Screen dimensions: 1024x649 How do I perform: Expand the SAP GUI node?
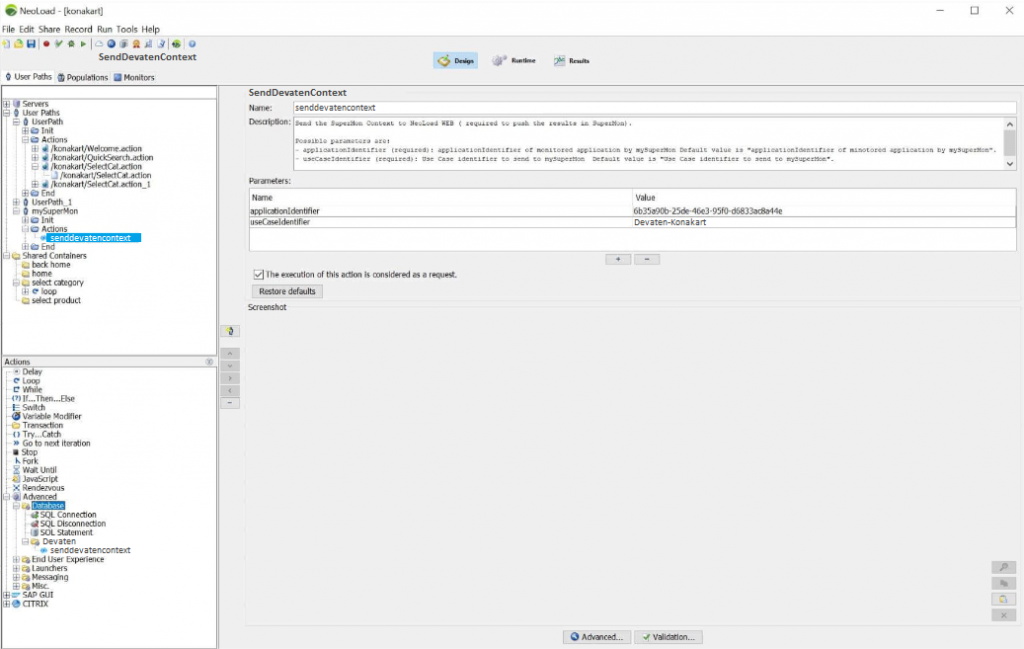pyautogui.click(x=7, y=595)
